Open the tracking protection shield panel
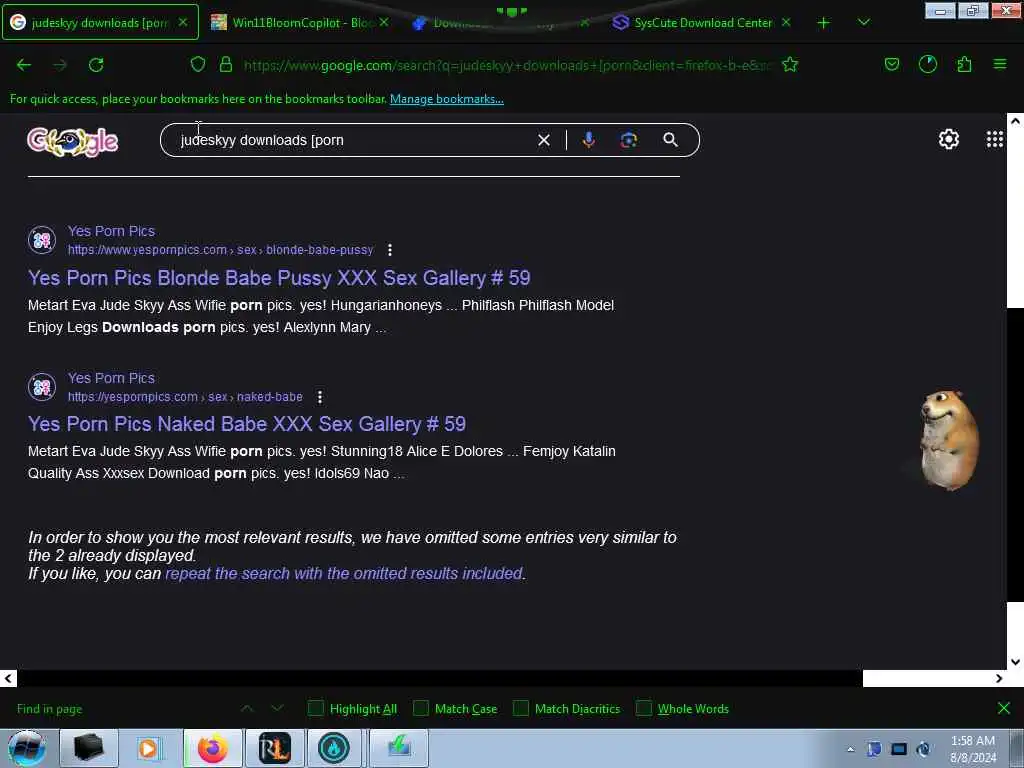This screenshot has width=1024, height=768. click(x=198, y=64)
